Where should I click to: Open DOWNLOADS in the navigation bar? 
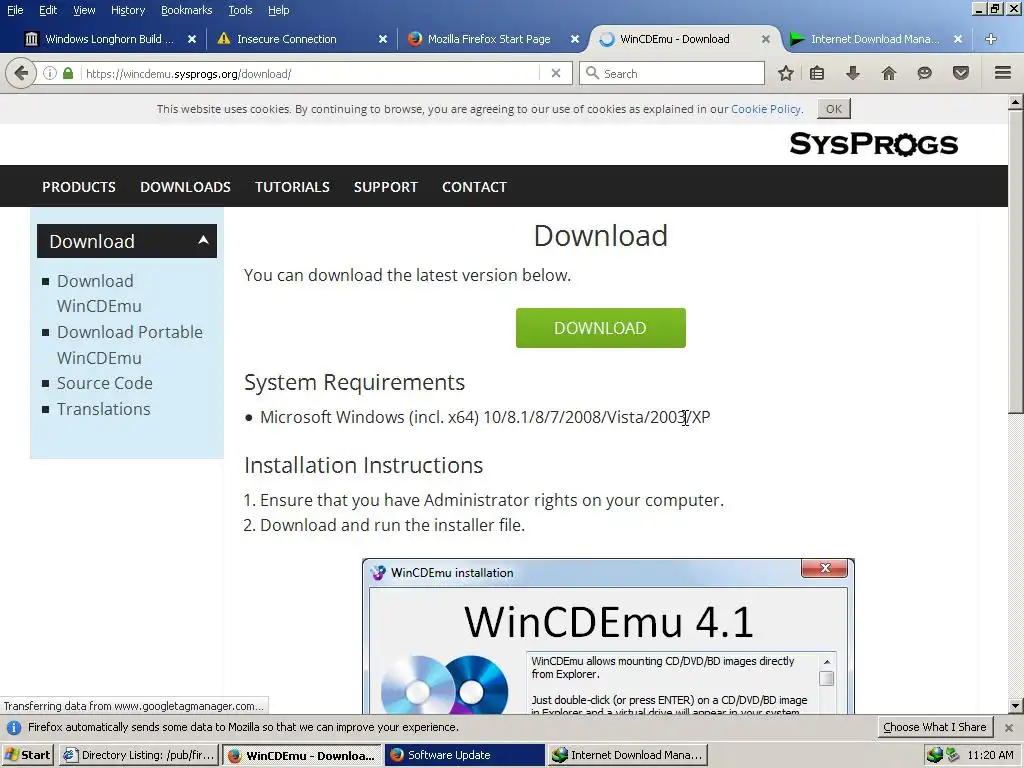(185, 187)
